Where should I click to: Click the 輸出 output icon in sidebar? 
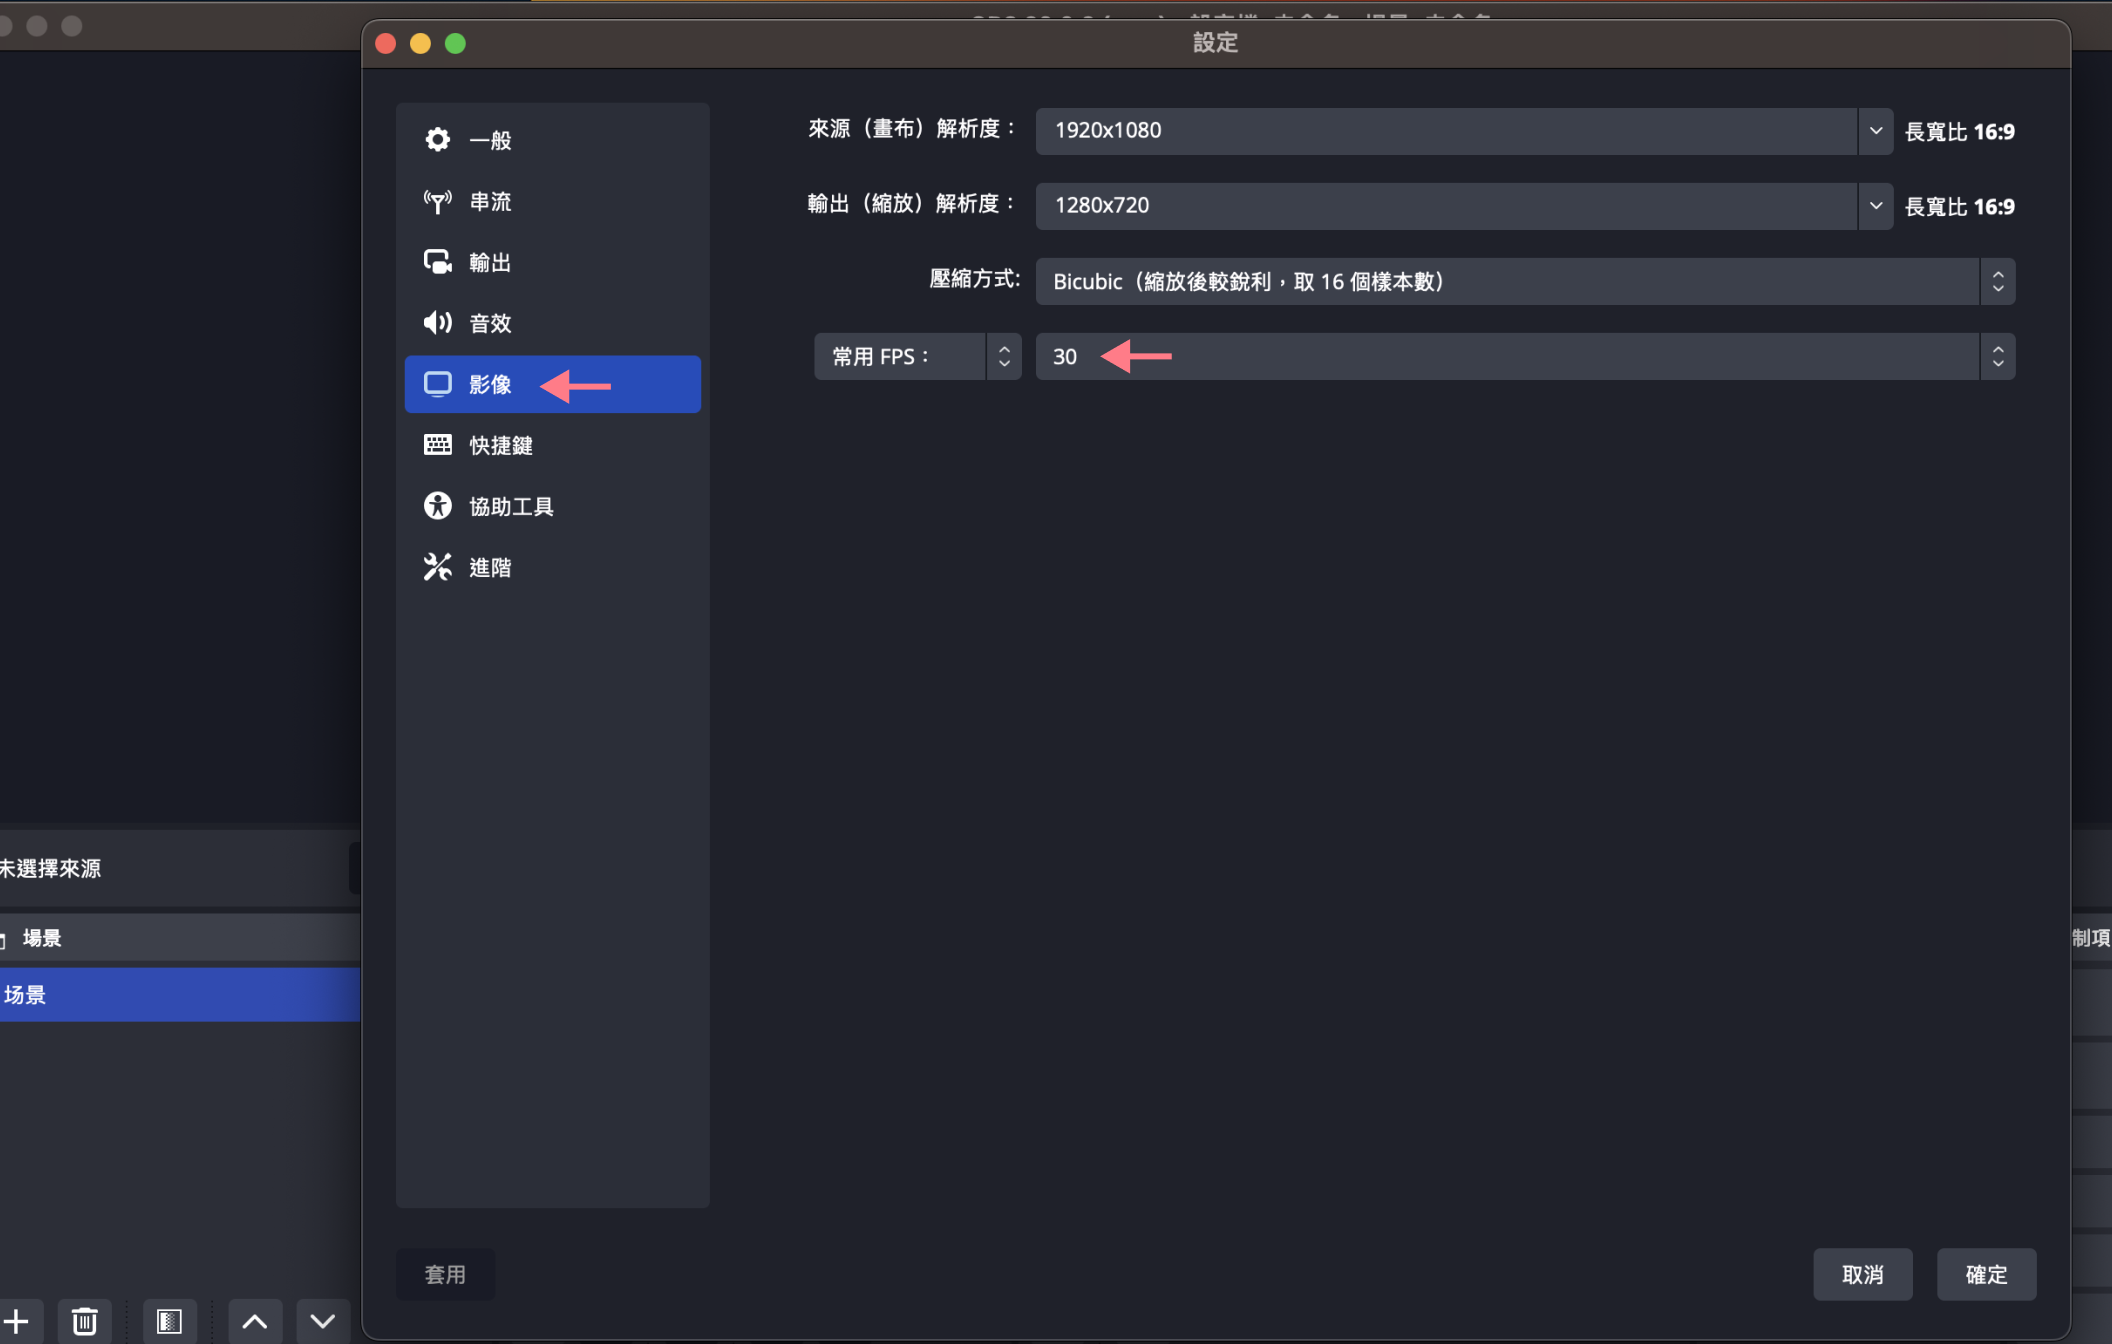pos(437,262)
